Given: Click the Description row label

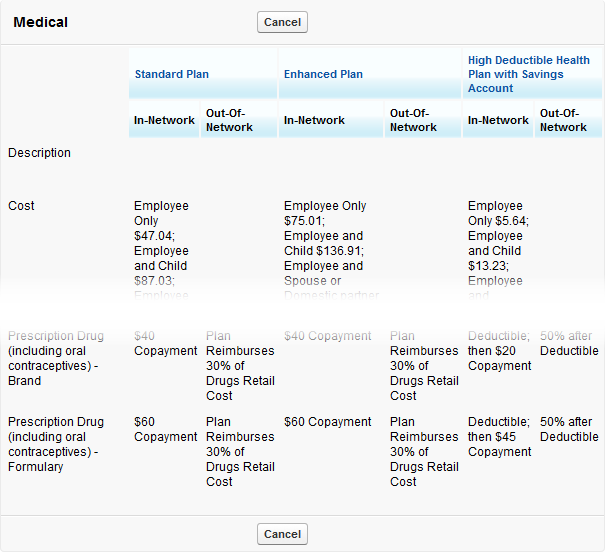Looking at the screenshot, I should point(39,153).
